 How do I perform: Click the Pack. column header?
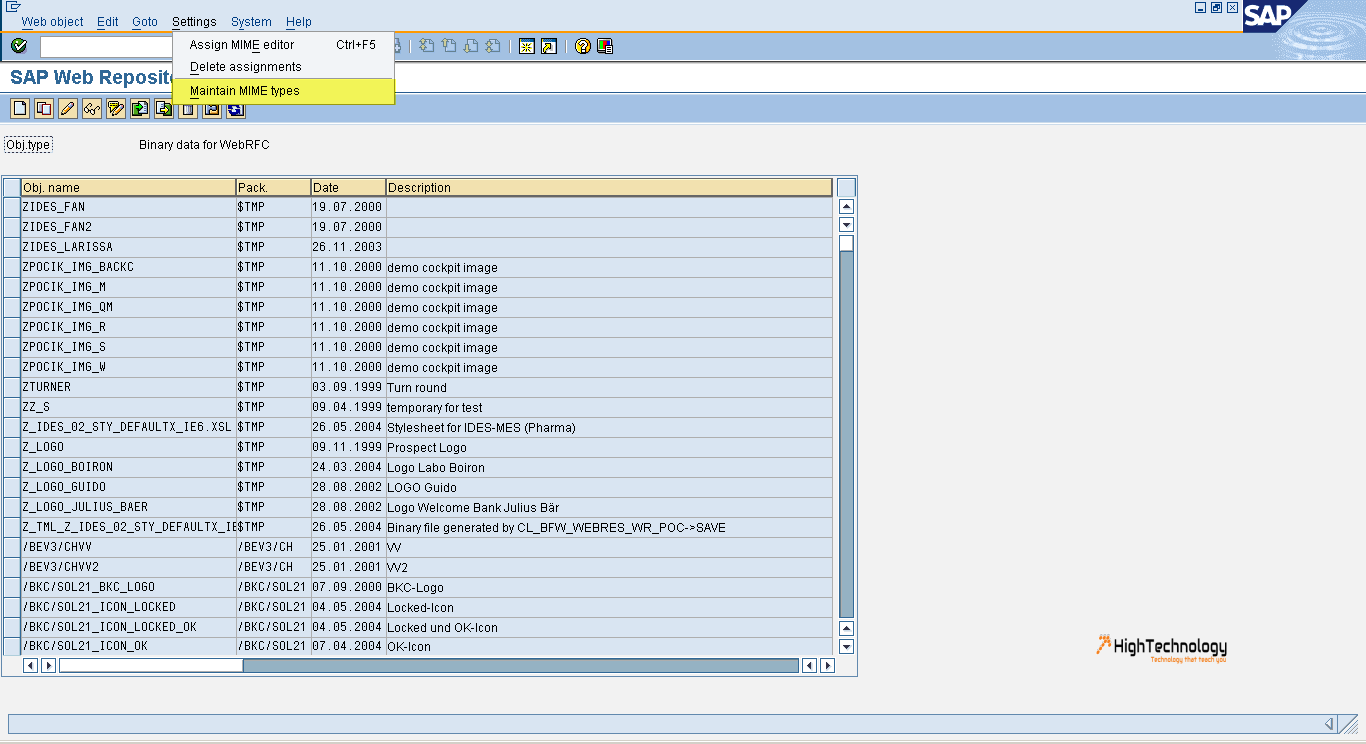[x=273, y=187]
